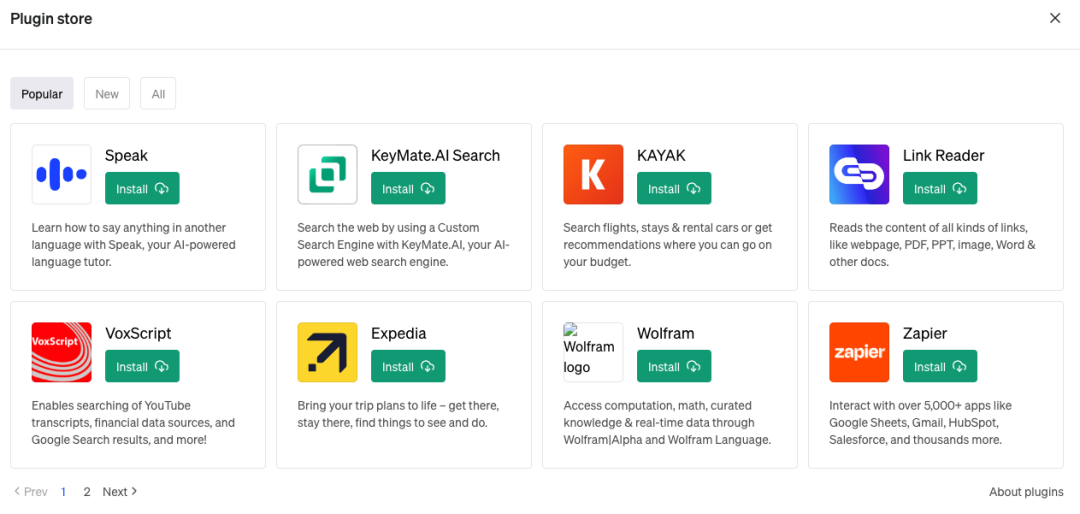Click the VoxScript red logo
Image resolution: width=1080 pixels, height=514 pixels.
pos(61,352)
